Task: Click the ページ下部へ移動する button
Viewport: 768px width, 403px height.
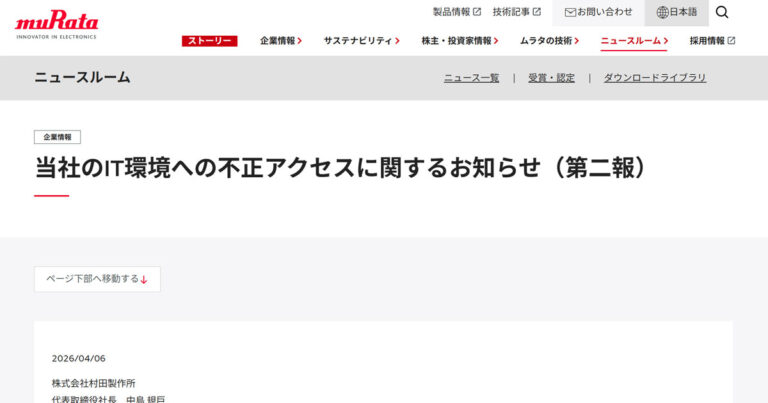Action: 97,279
